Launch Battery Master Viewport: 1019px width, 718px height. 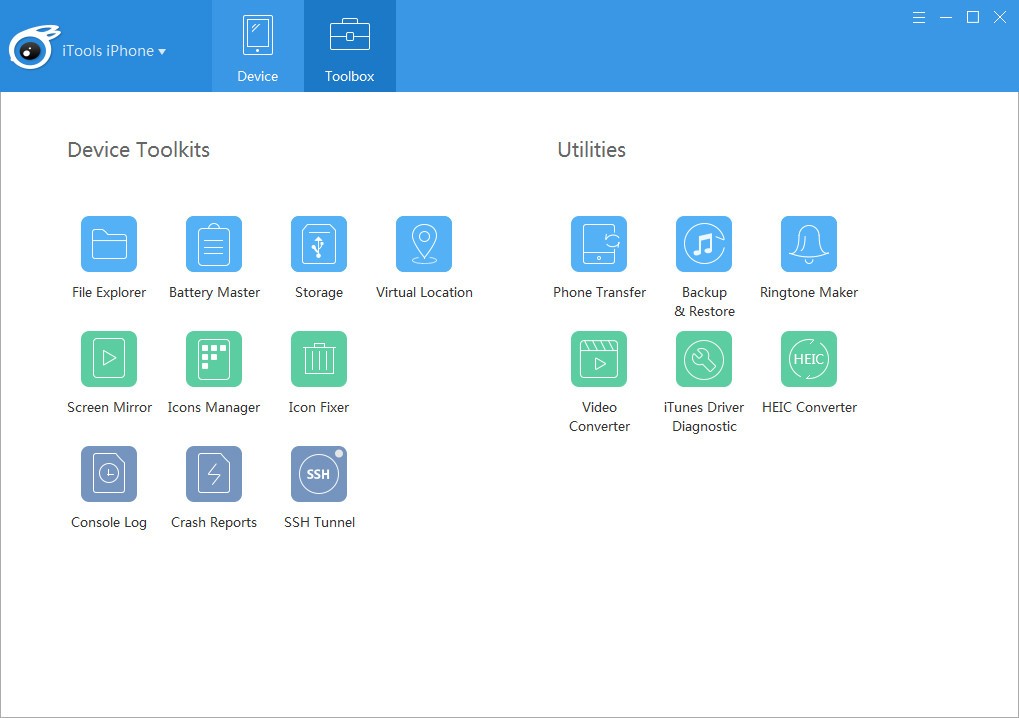coord(213,243)
